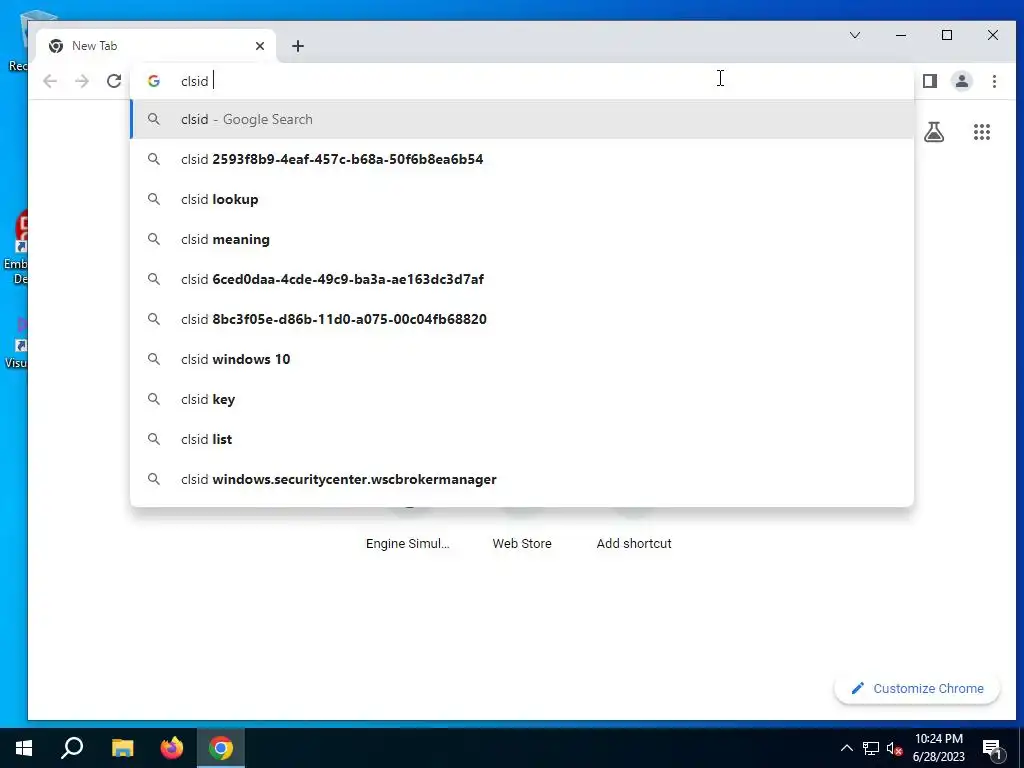The width and height of the screenshot is (1024, 768).
Task: Reload the page with the refresh icon
Action: 114,81
